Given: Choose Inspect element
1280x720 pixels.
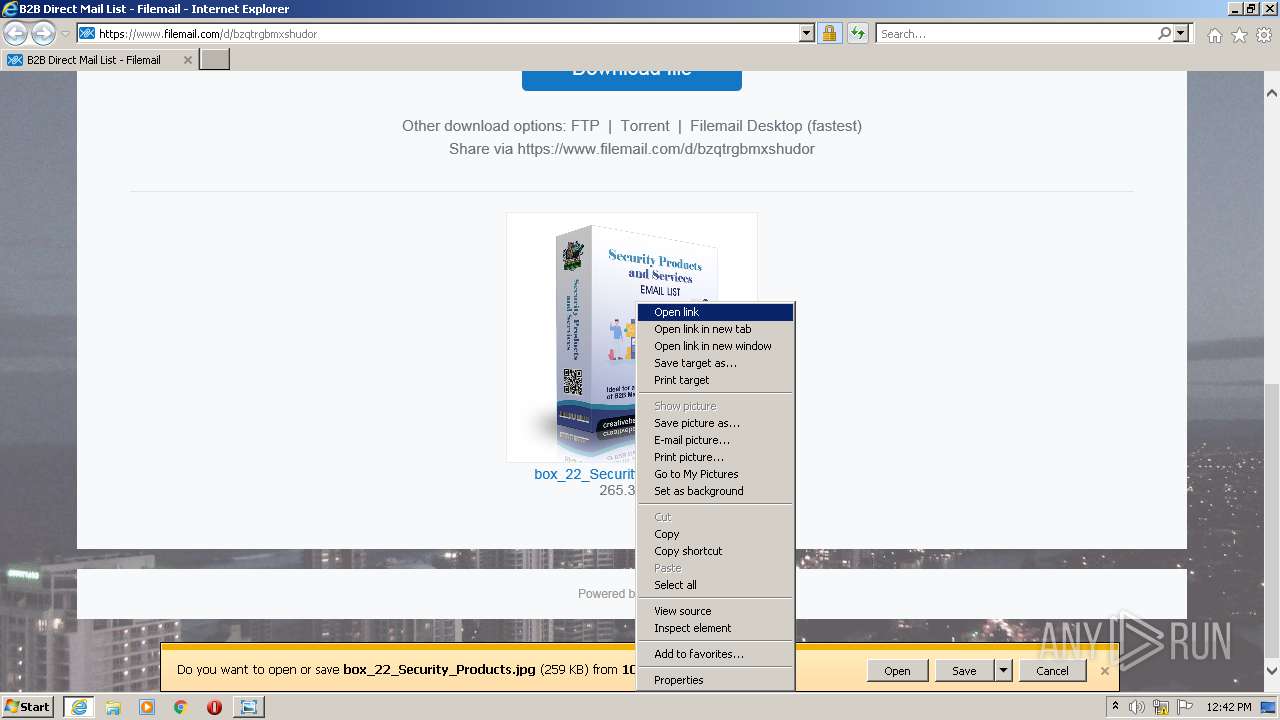Looking at the screenshot, I should (x=716, y=628).
